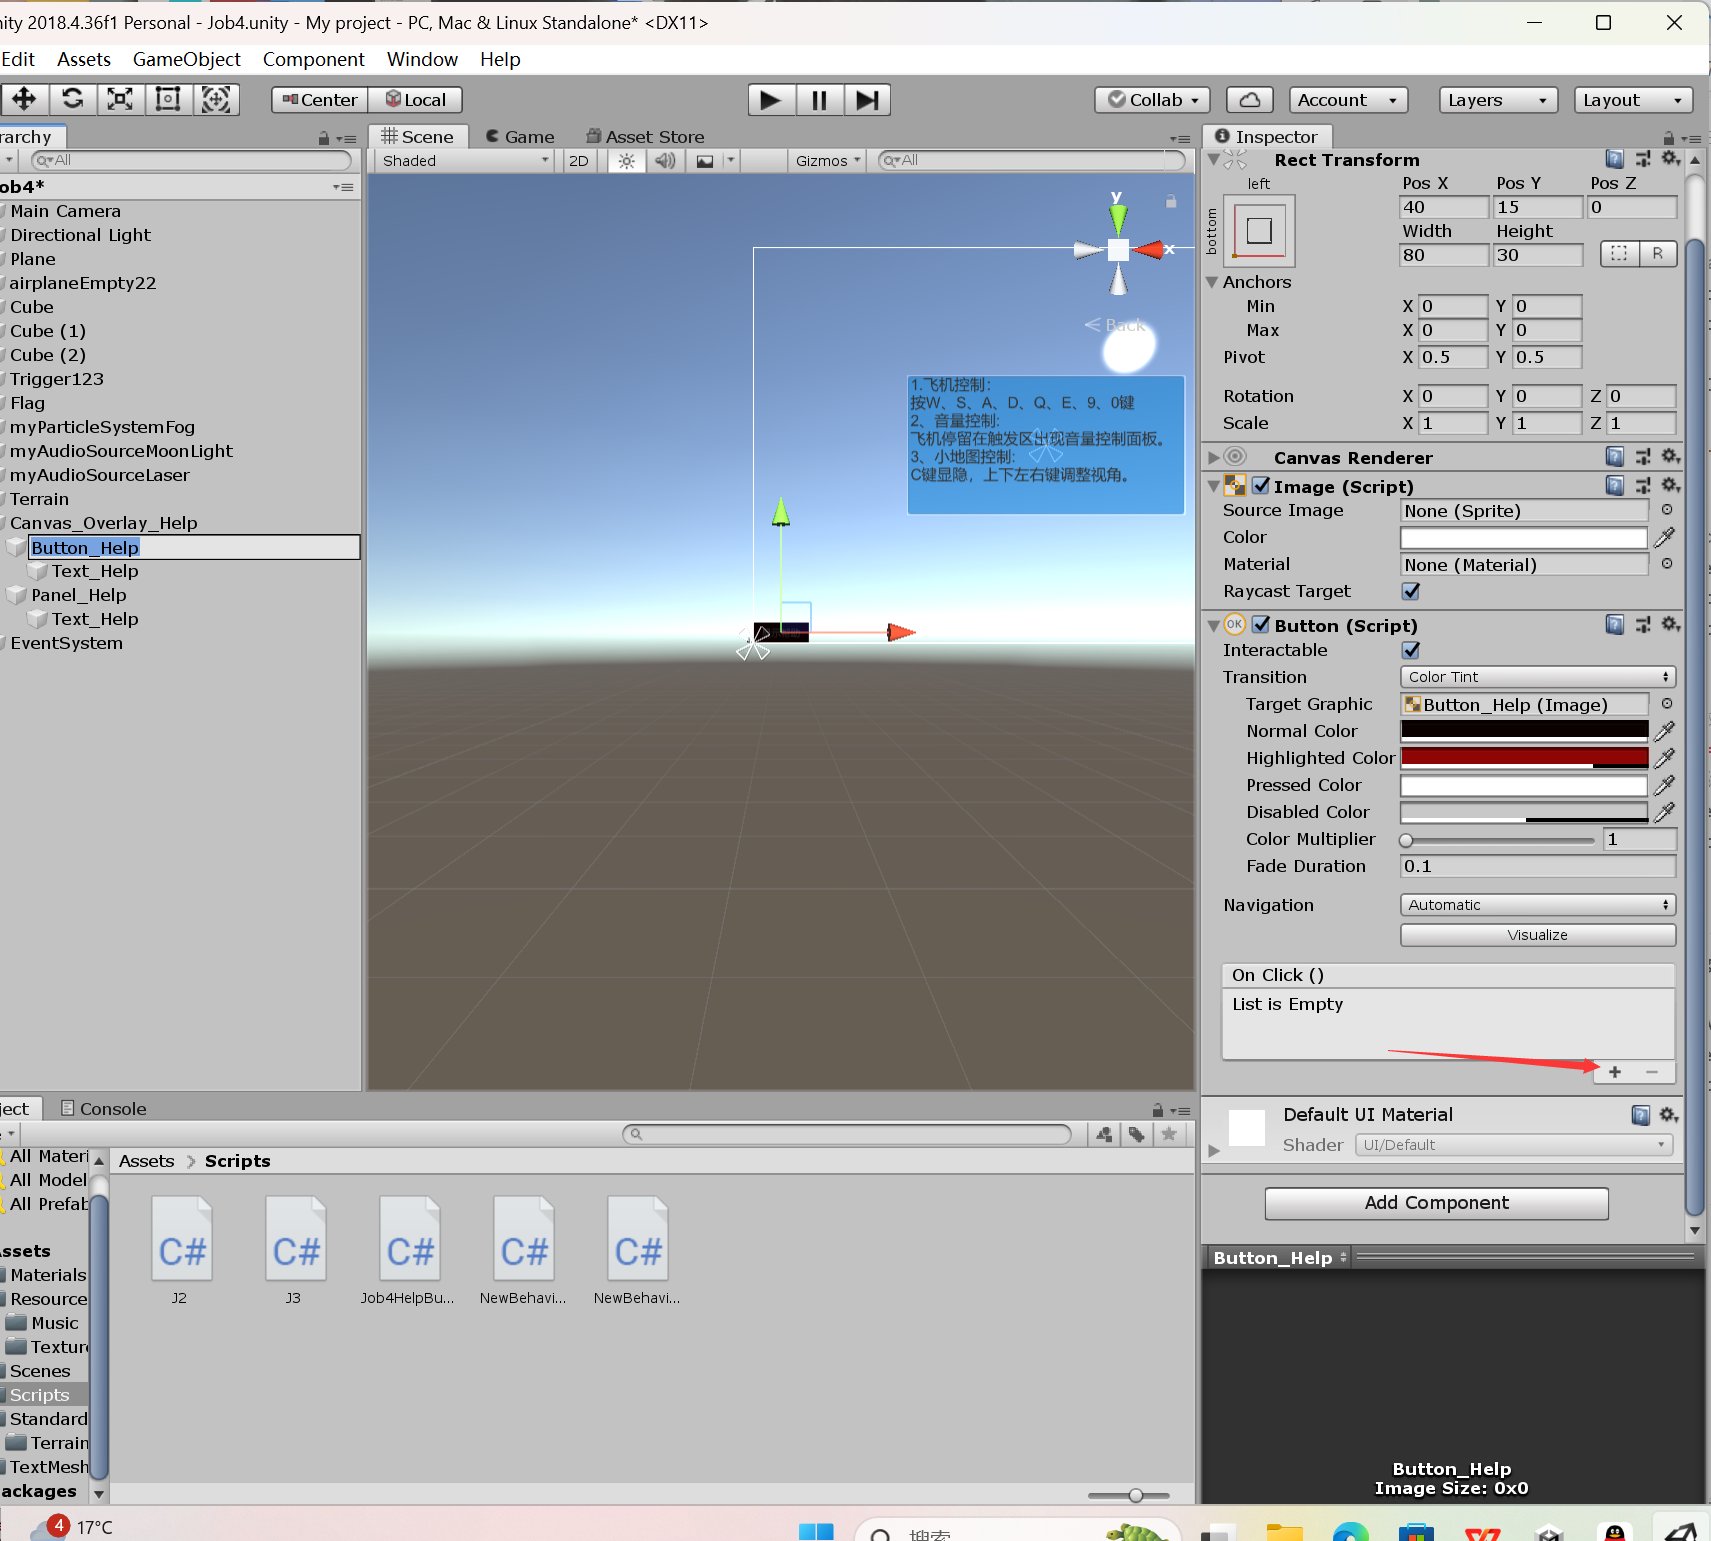Open the cloud services button
The image size is (1711, 1541).
click(1250, 100)
